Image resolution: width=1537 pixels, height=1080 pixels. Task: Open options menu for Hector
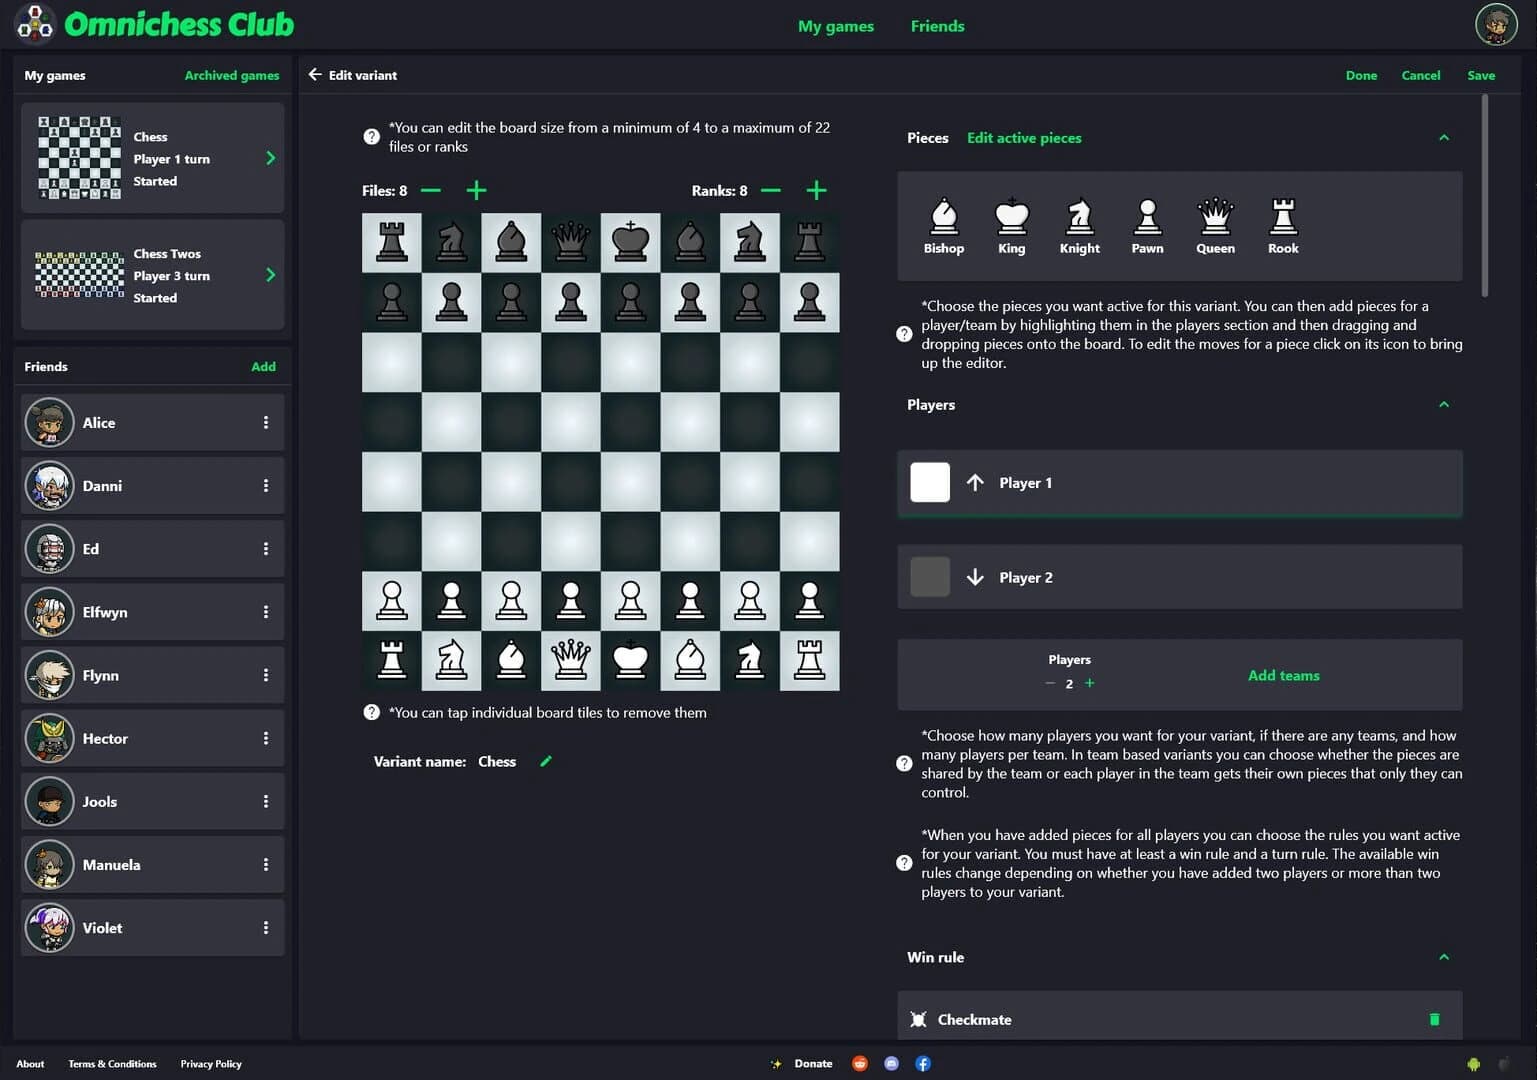(266, 738)
